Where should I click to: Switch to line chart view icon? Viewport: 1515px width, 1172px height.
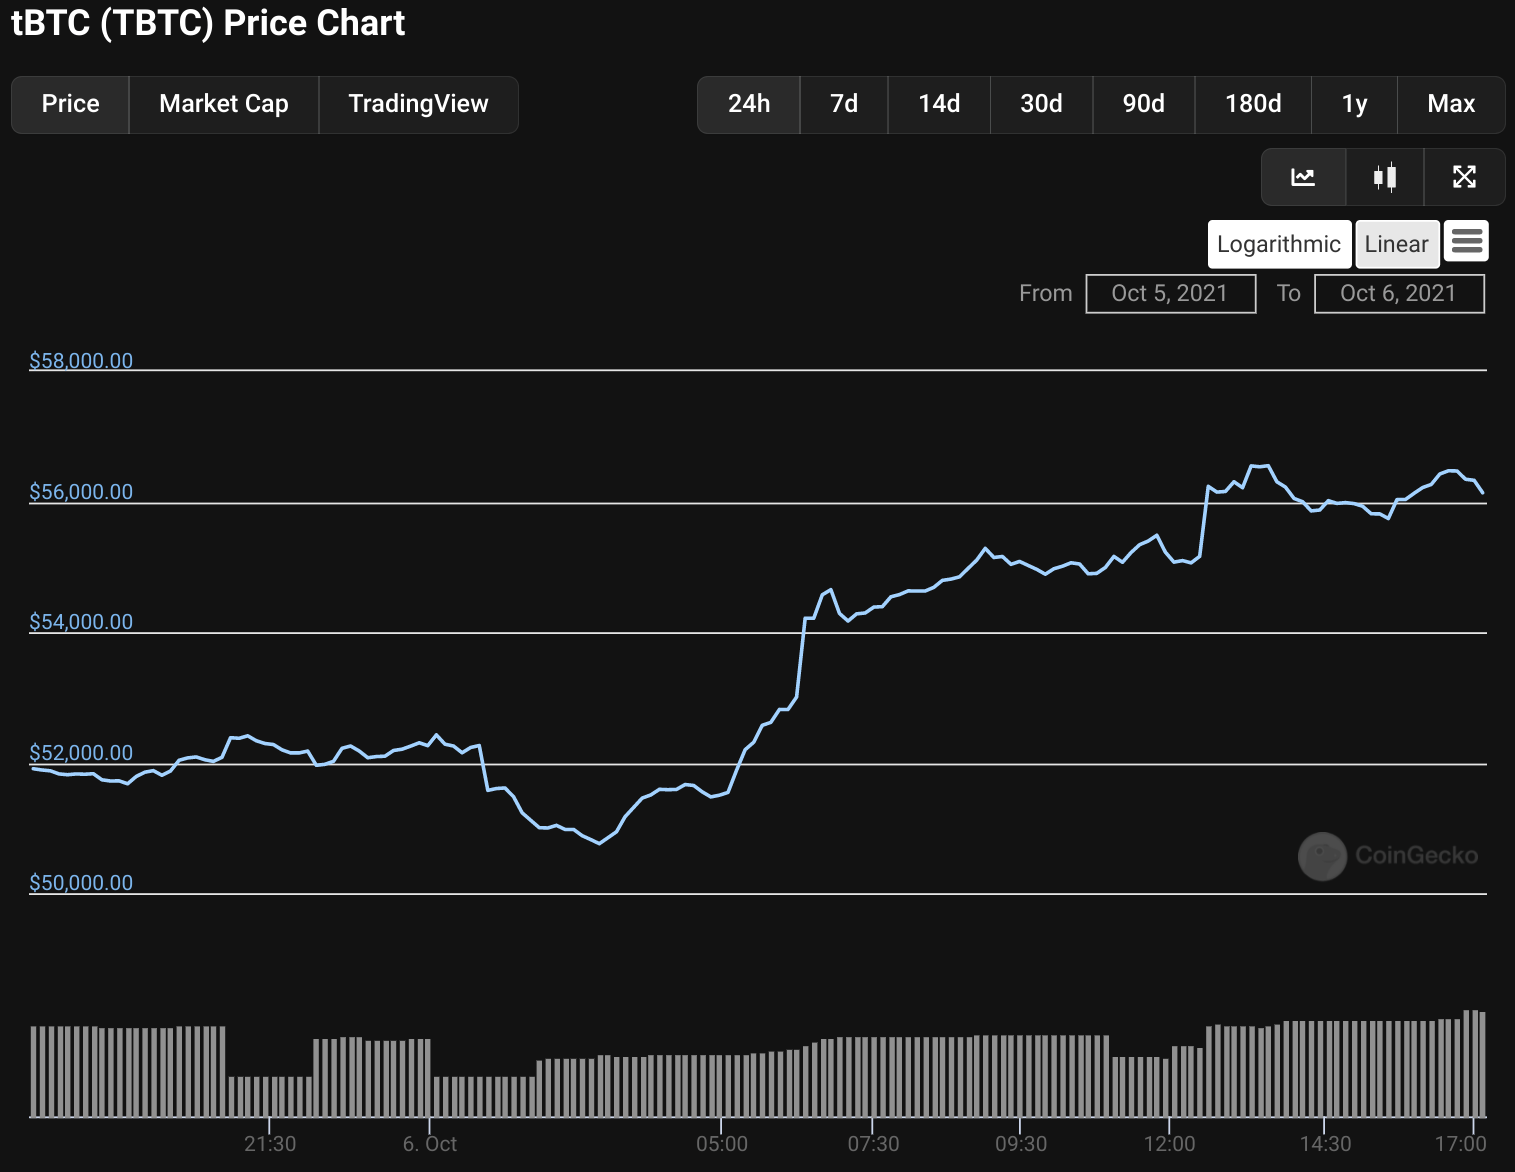point(1303,177)
